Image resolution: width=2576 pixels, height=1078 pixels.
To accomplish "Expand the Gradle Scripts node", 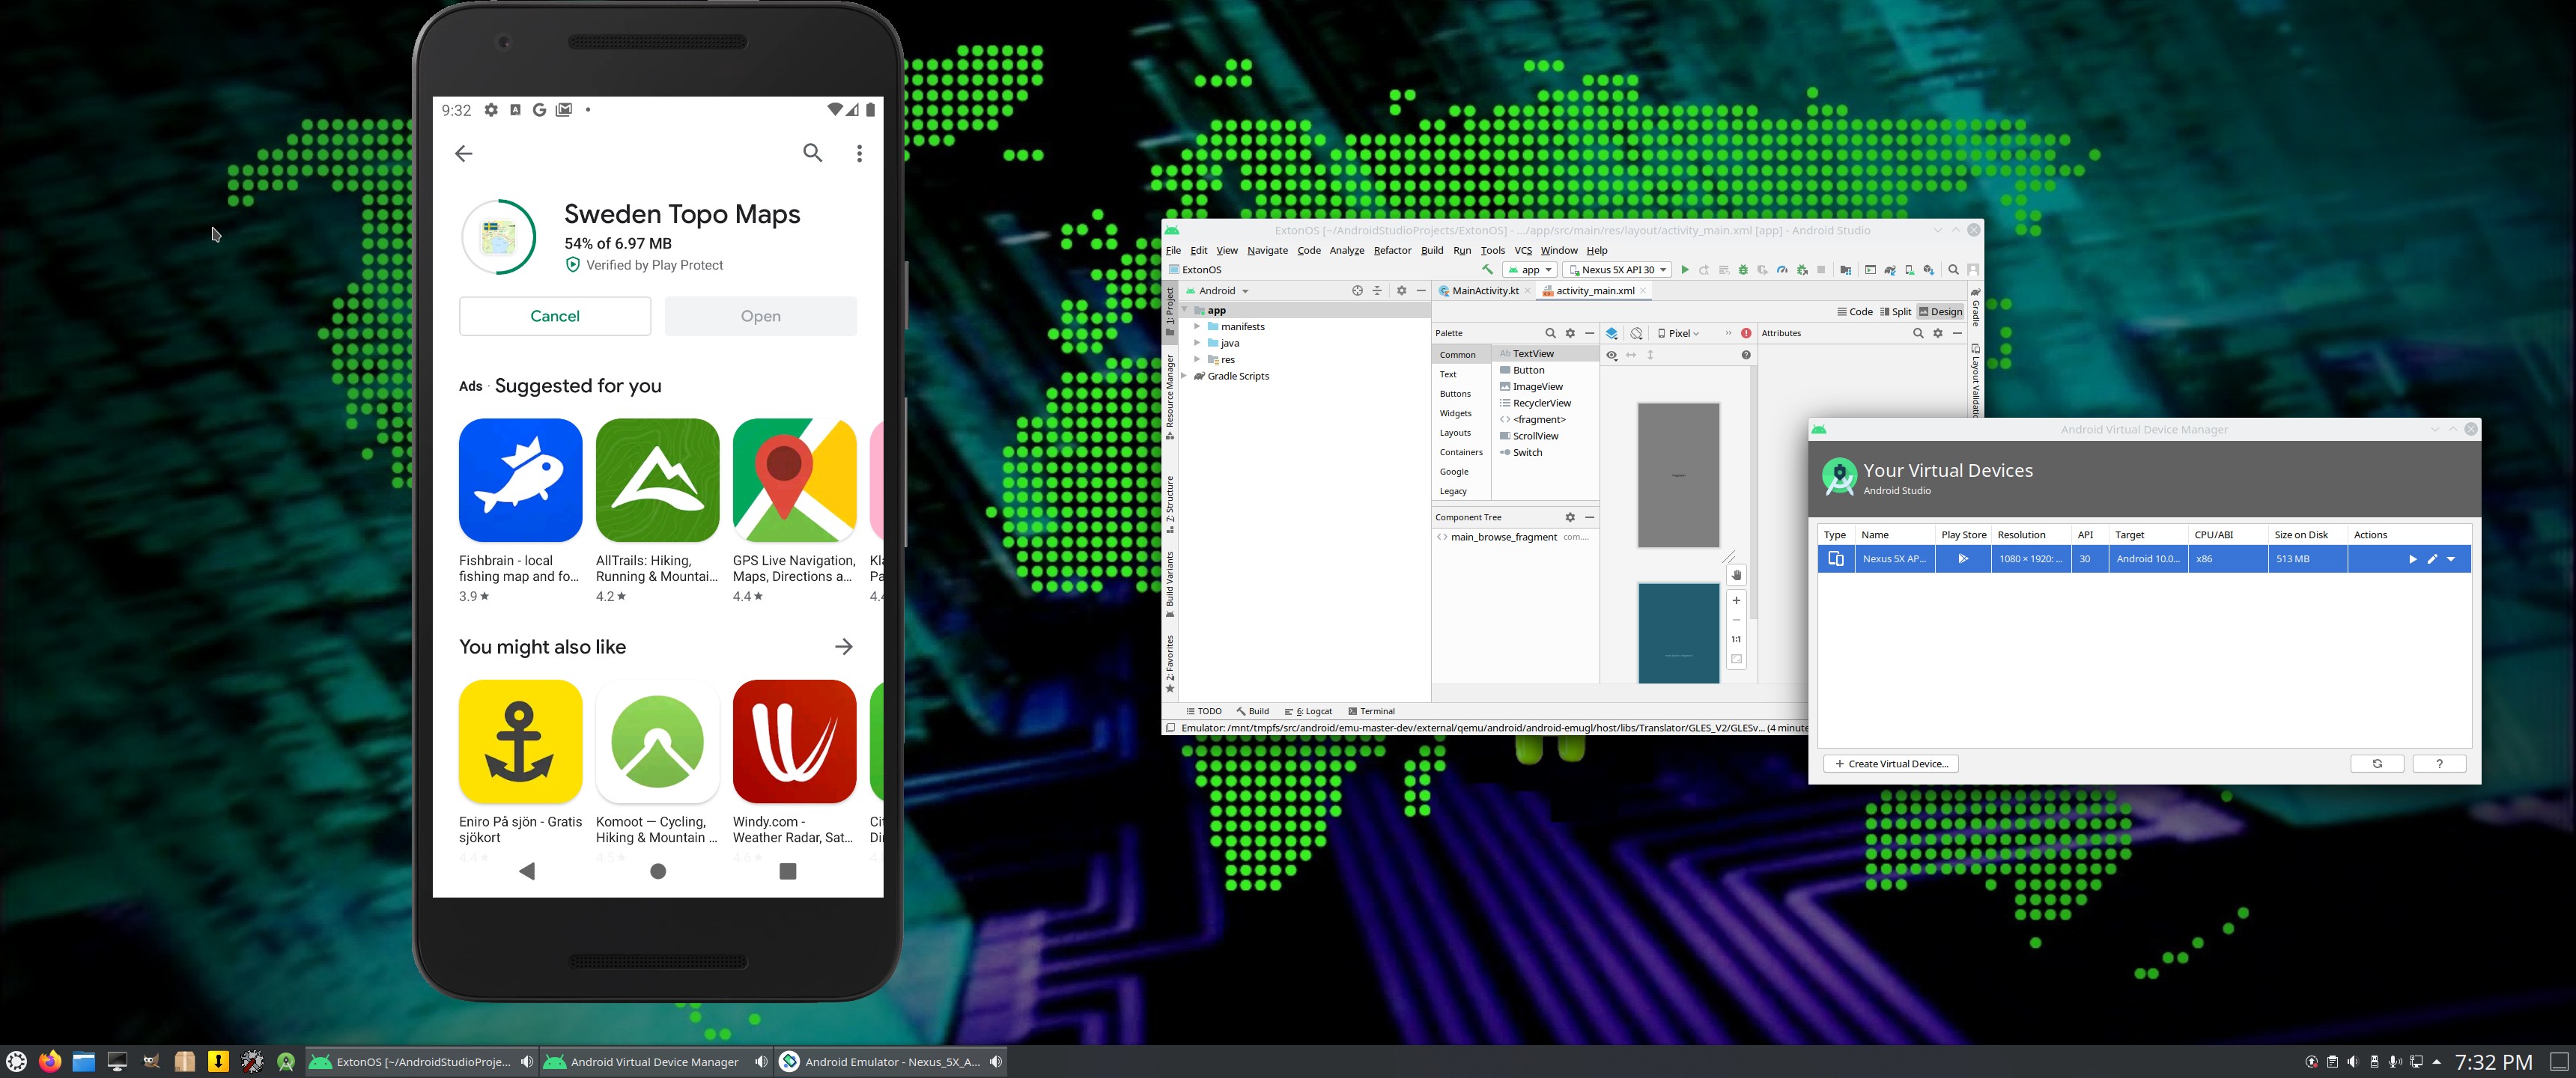I will [x=1185, y=376].
